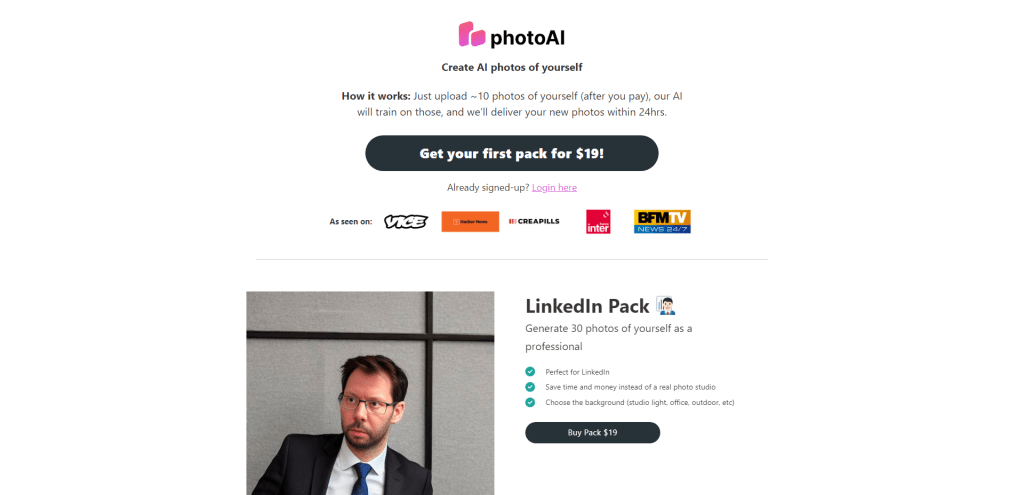Open the Hacker News logo badge
The image size is (1024, 495).
tap(470, 221)
